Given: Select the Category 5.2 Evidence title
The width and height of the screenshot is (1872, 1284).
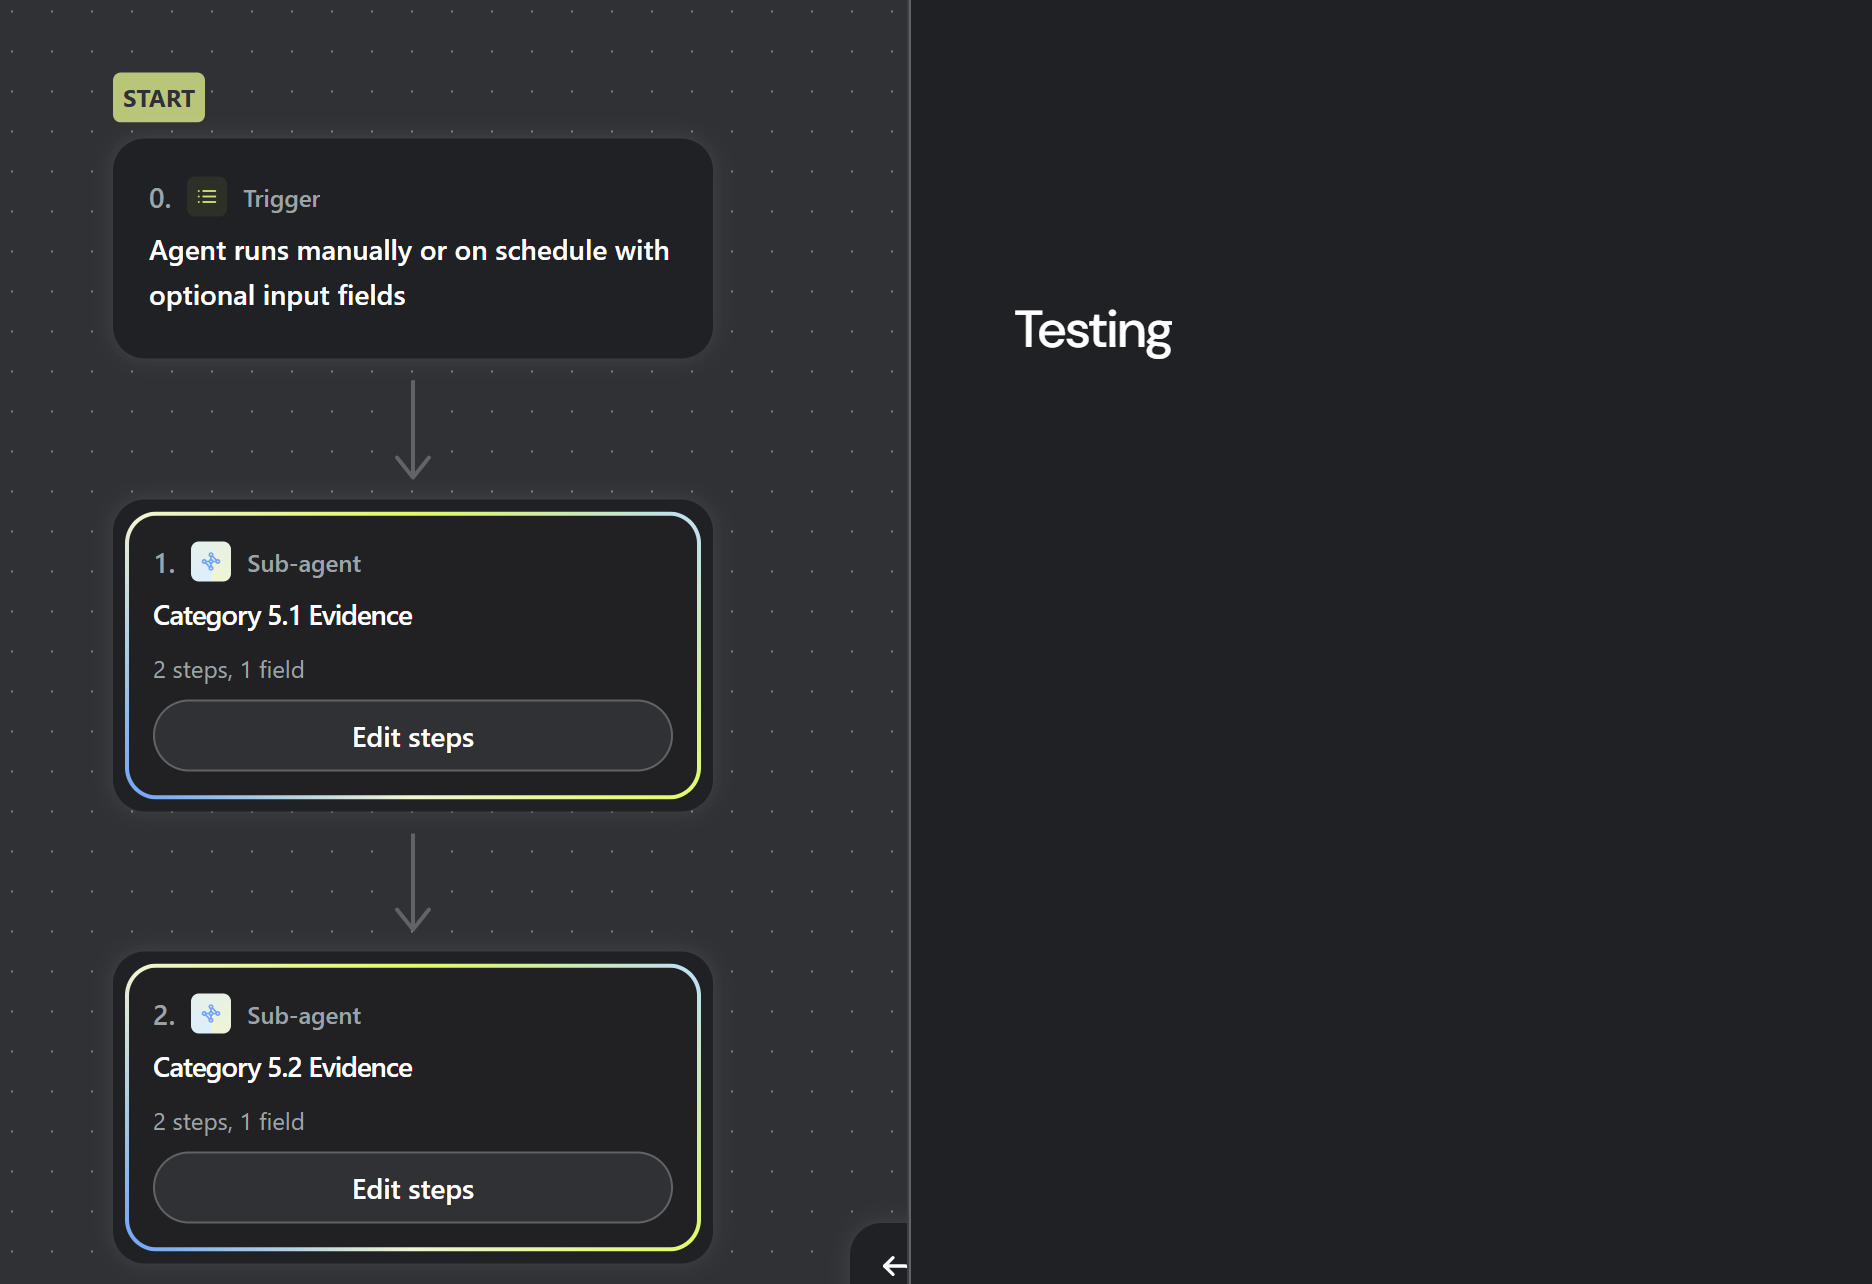Looking at the screenshot, I should [283, 1068].
